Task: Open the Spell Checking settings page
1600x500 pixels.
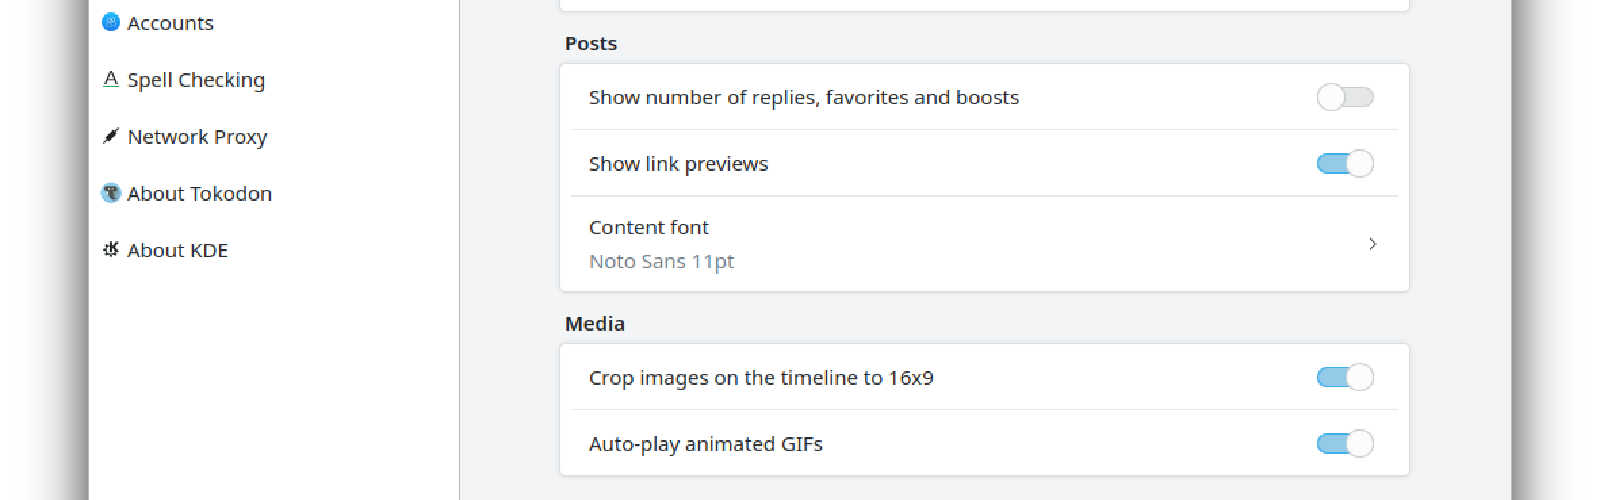Action: coord(196,80)
